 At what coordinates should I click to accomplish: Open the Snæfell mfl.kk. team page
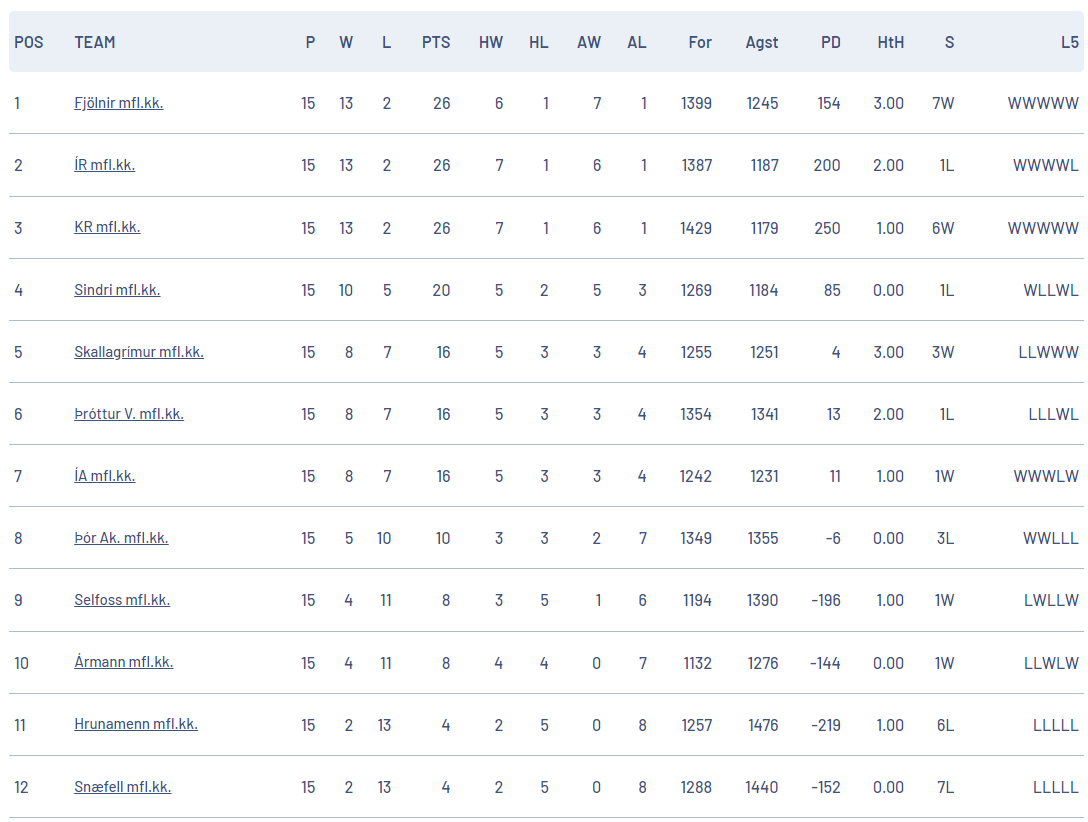(123, 787)
